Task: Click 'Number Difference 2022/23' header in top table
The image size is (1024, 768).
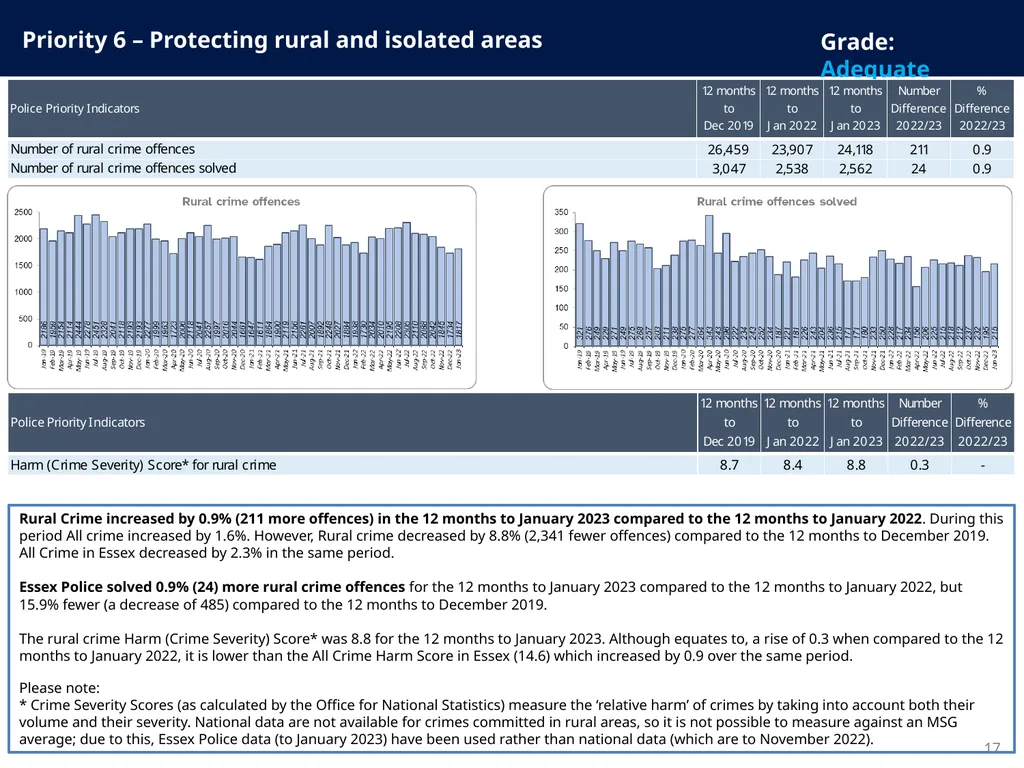Action: coord(918,108)
